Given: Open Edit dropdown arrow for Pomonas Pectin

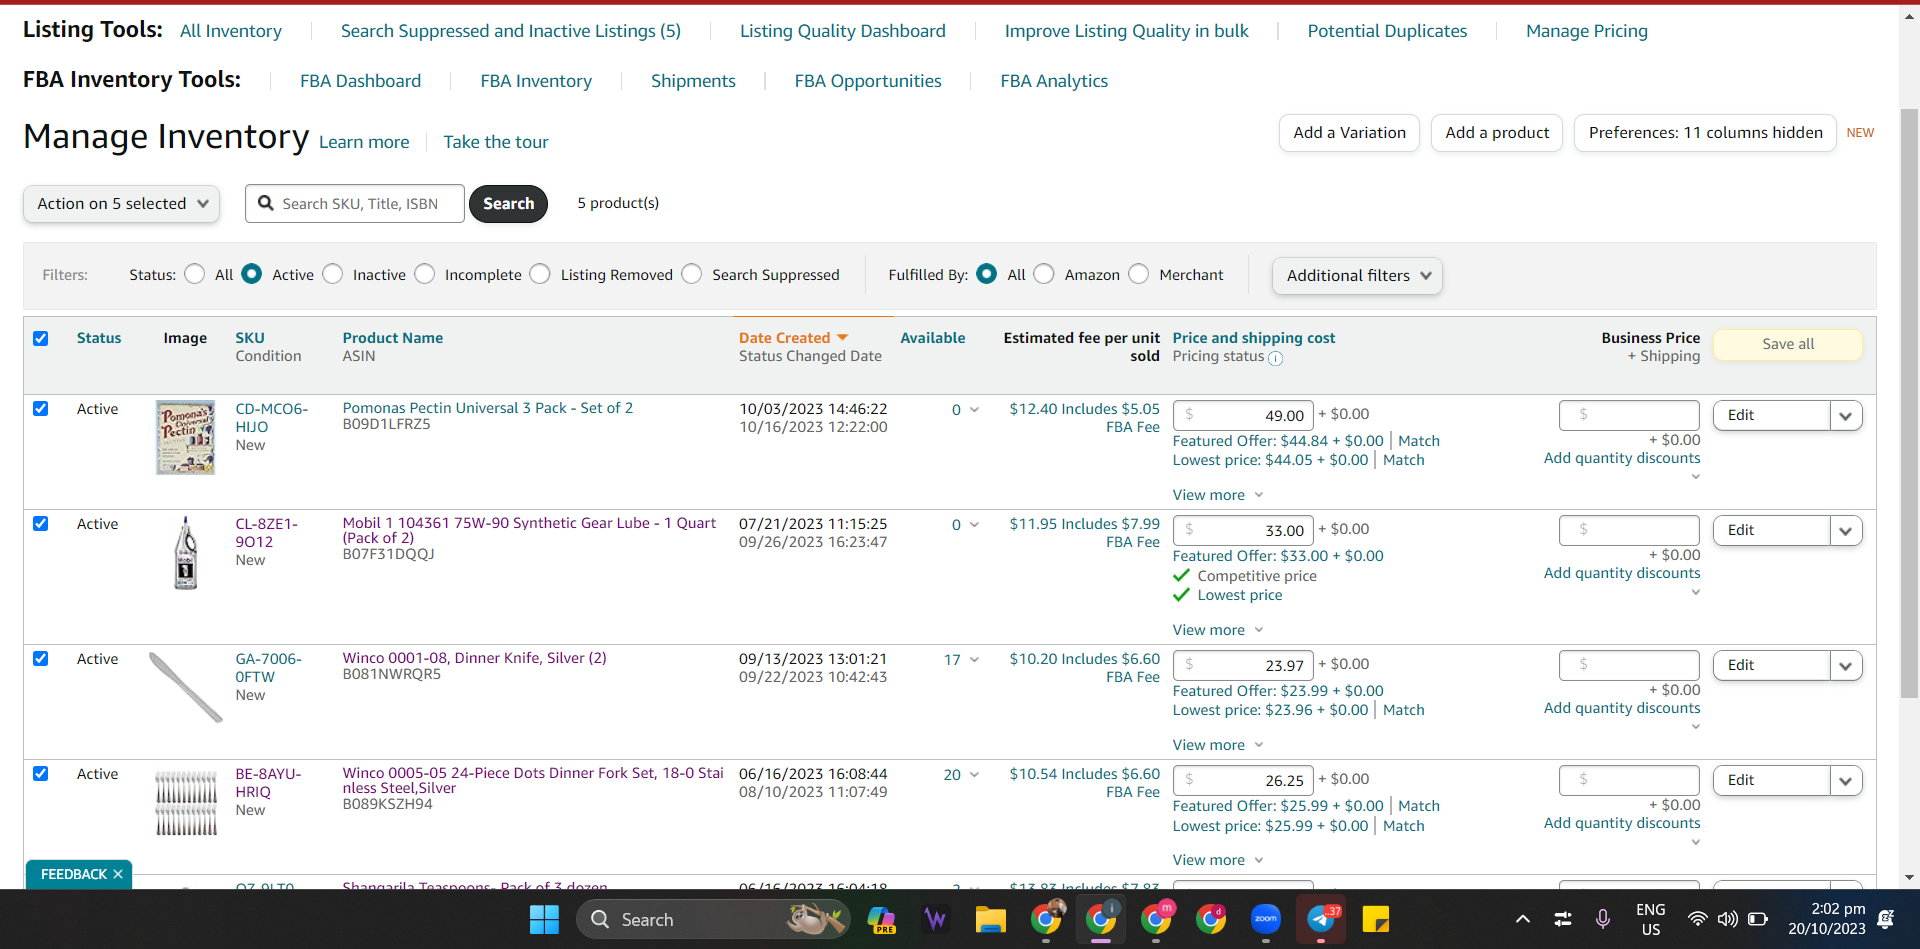Looking at the screenshot, I should tap(1846, 416).
